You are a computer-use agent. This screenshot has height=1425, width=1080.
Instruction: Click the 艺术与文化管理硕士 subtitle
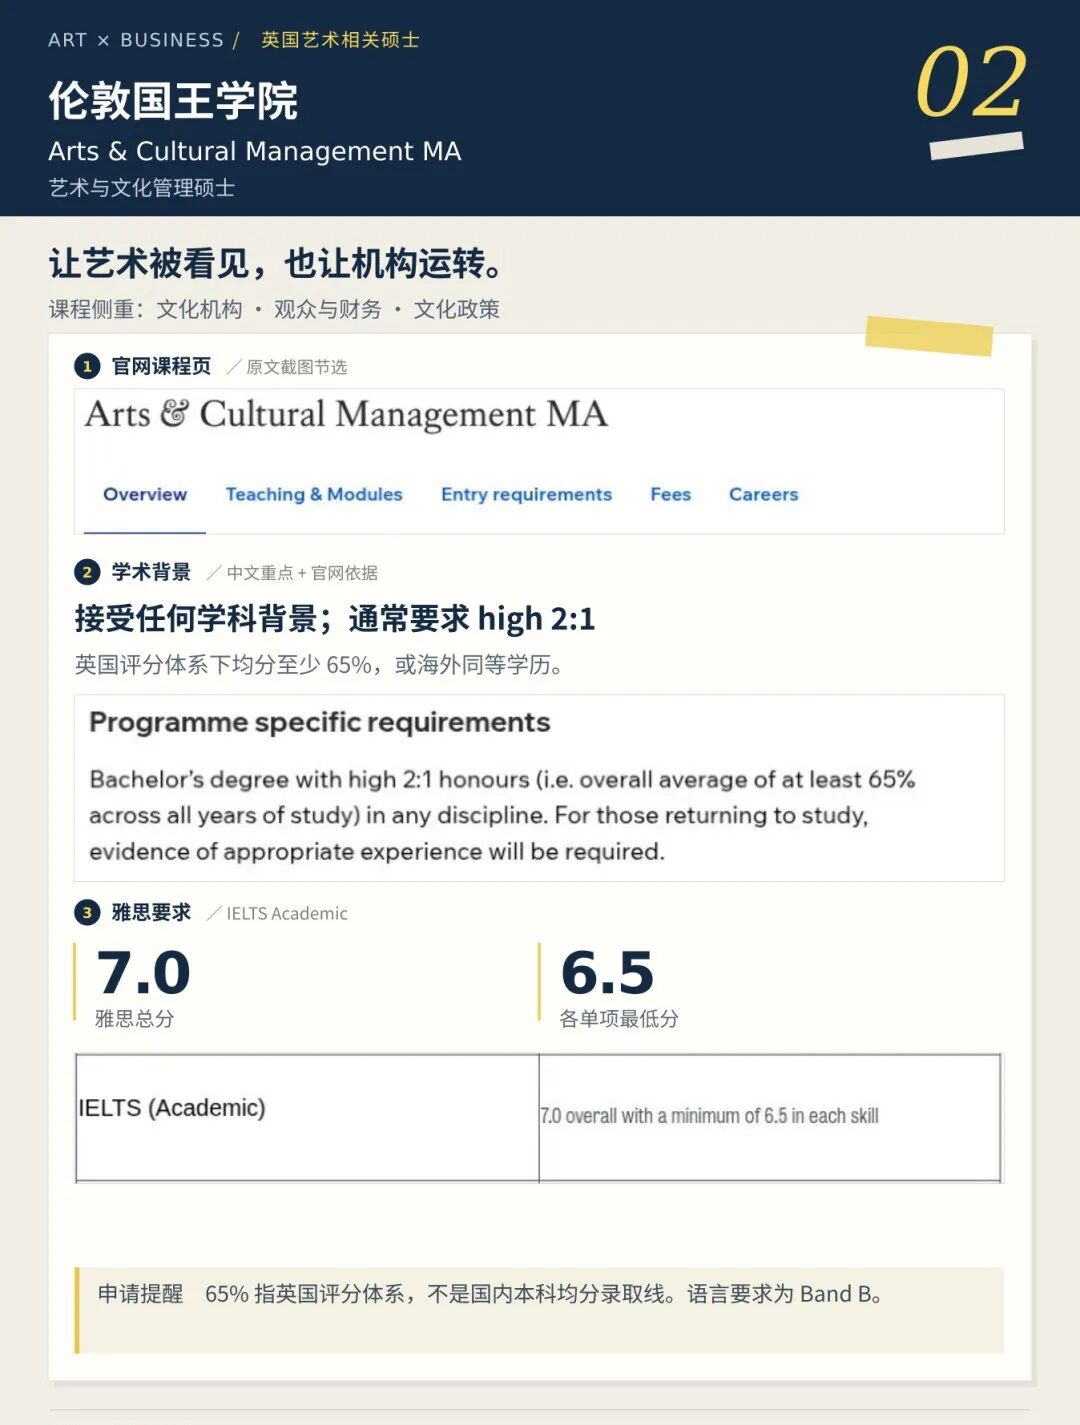pos(141,188)
